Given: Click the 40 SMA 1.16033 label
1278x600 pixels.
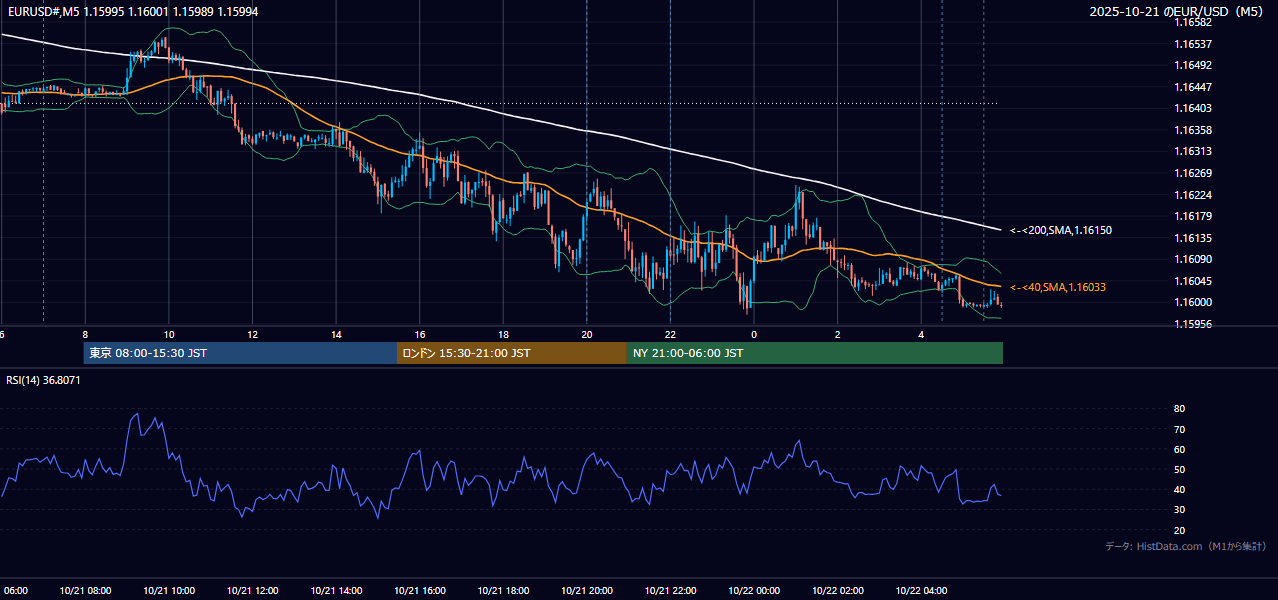Looking at the screenshot, I should point(1058,288).
